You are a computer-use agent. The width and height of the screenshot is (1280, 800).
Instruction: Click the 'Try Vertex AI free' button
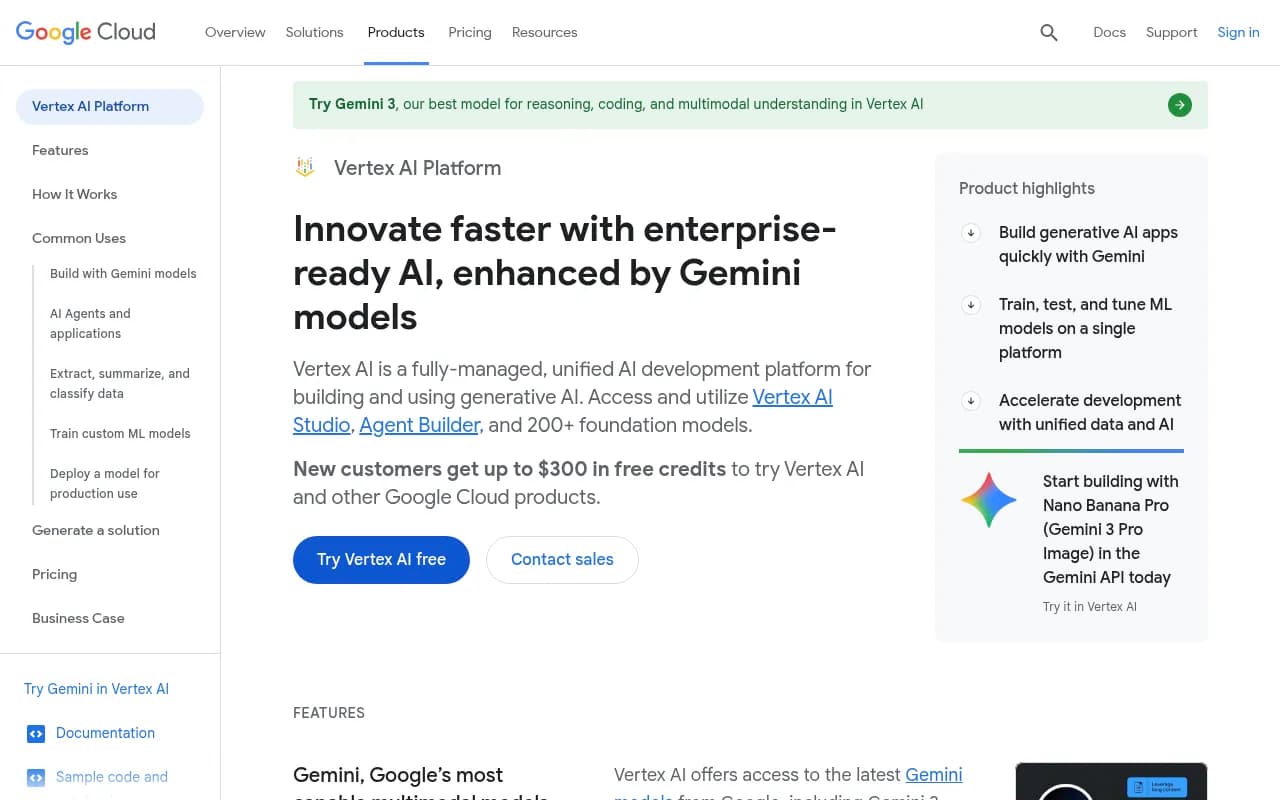(x=381, y=559)
